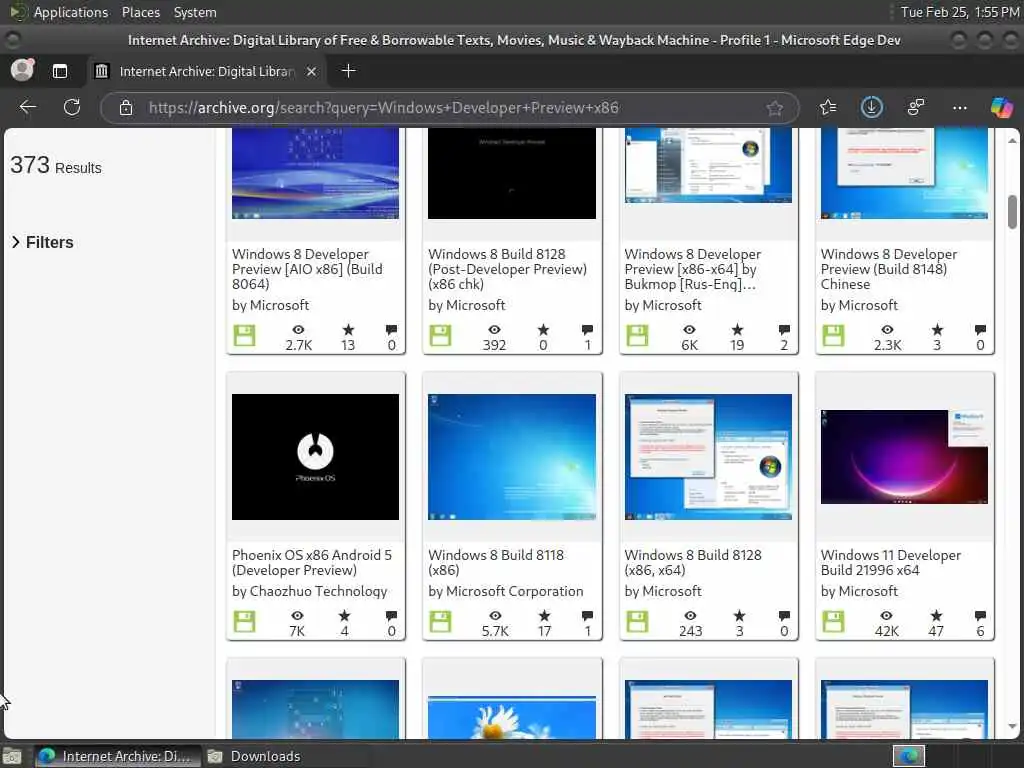The image size is (1024, 768).
Task: Open the profile avatar icon
Action: [x=22, y=71]
